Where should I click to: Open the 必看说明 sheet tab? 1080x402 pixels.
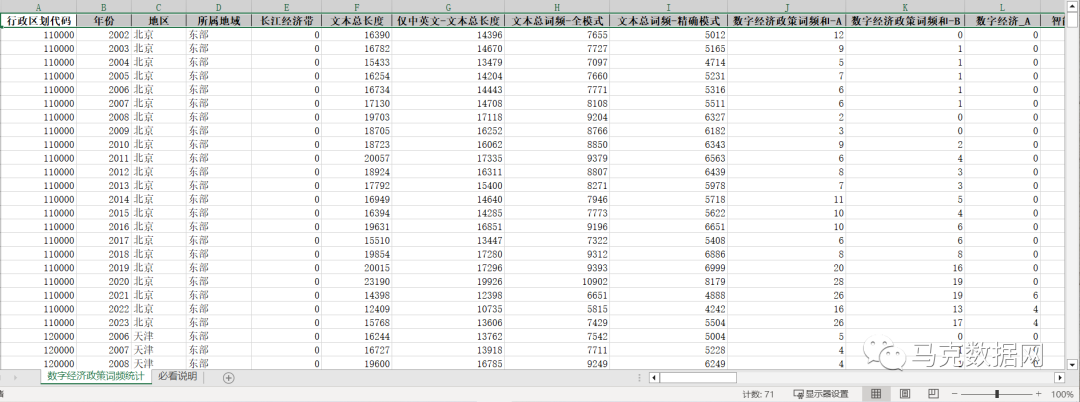[x=177, y=377]
